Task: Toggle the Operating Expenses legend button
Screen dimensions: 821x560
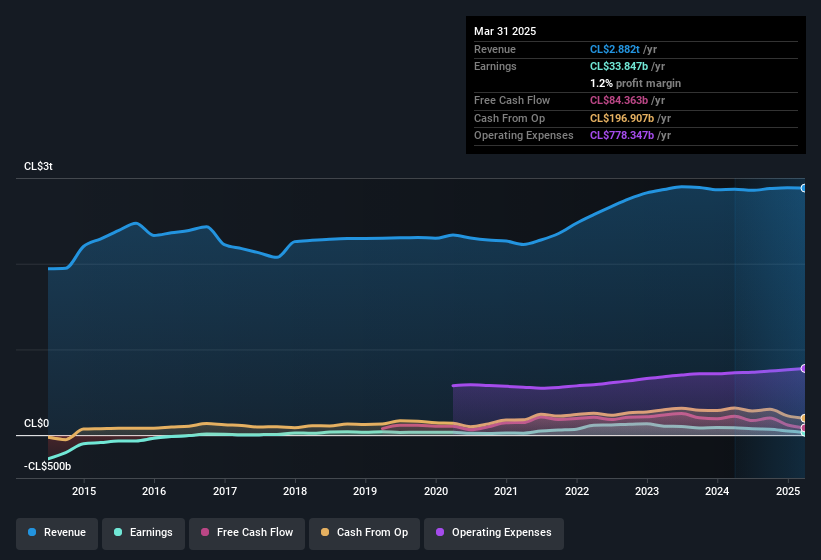Action: point(494,533)
